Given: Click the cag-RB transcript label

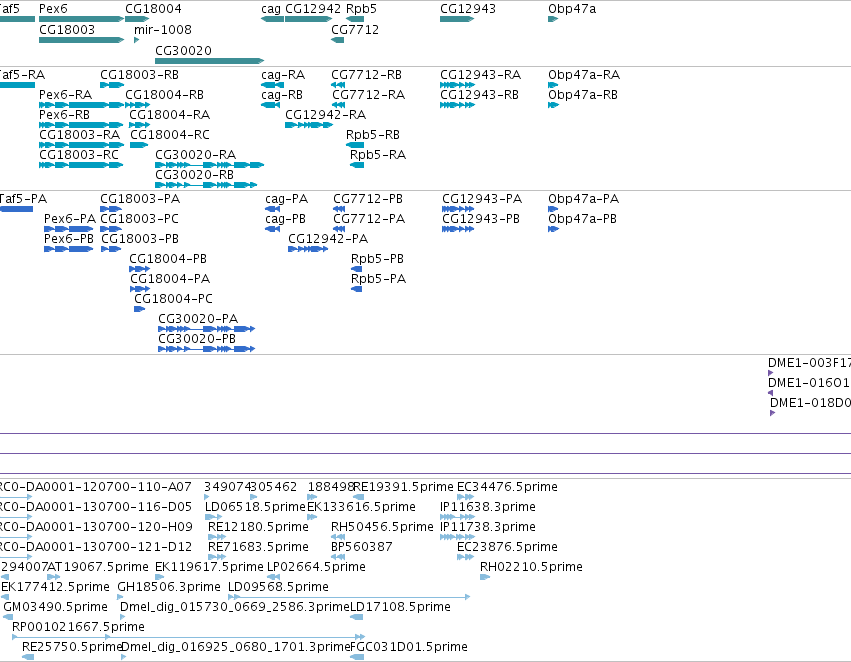Looking at the screenshot, I should tap(282, 94).
